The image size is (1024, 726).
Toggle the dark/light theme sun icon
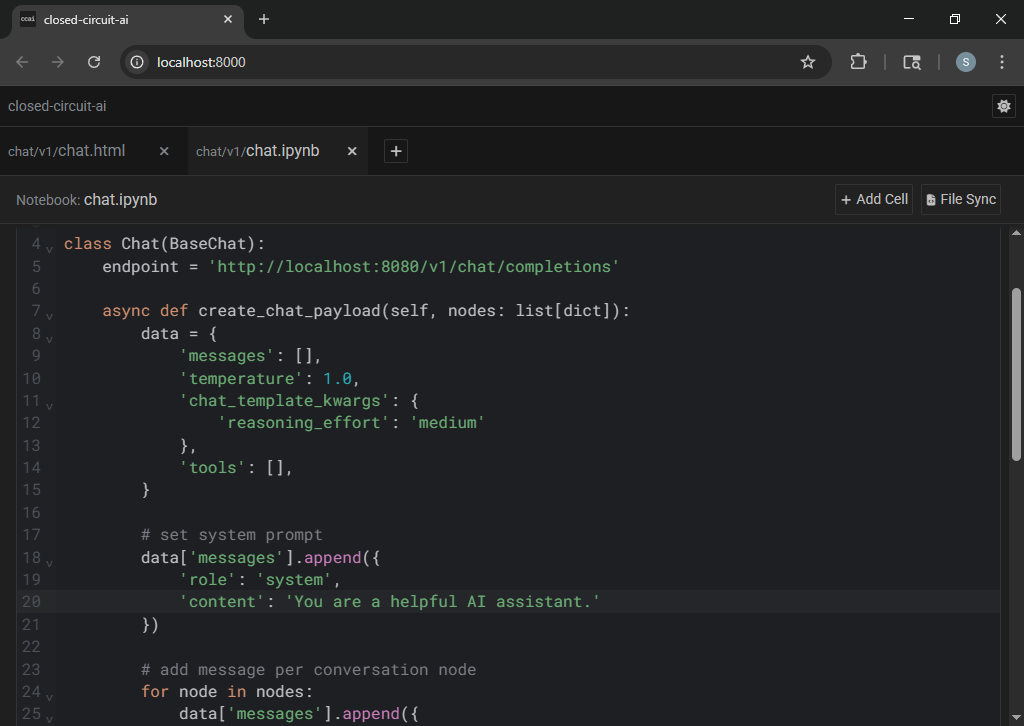click(x=1003, y=106)
